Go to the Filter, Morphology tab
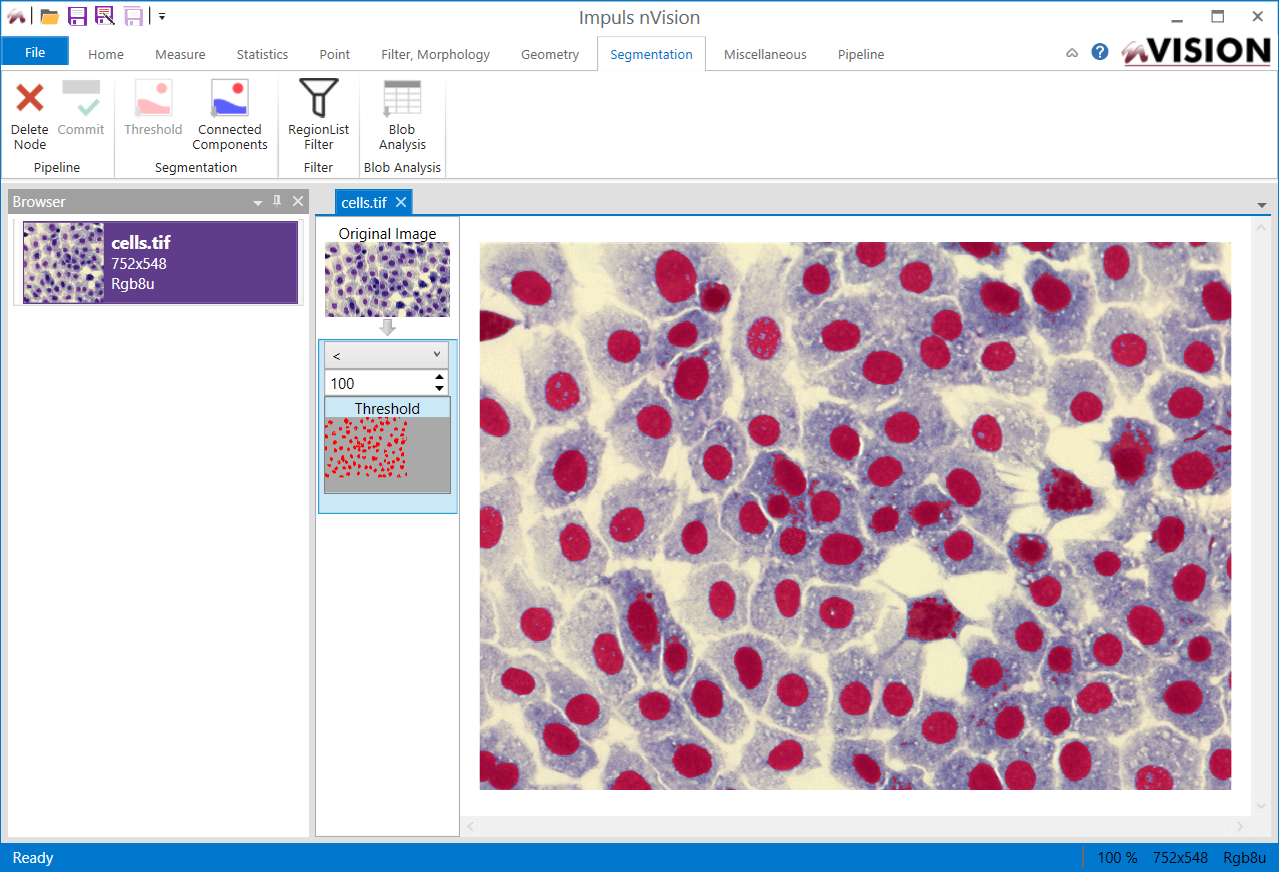 click(436, 54)
